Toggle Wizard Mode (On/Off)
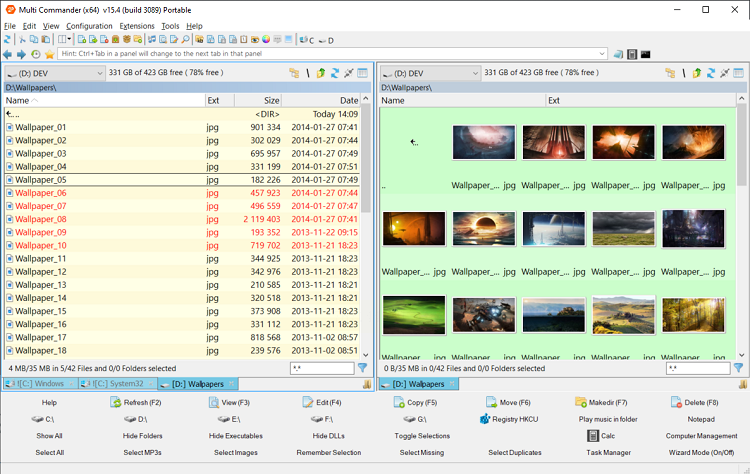Viewport: 750px width, 474px height. (x=700, y=452)
